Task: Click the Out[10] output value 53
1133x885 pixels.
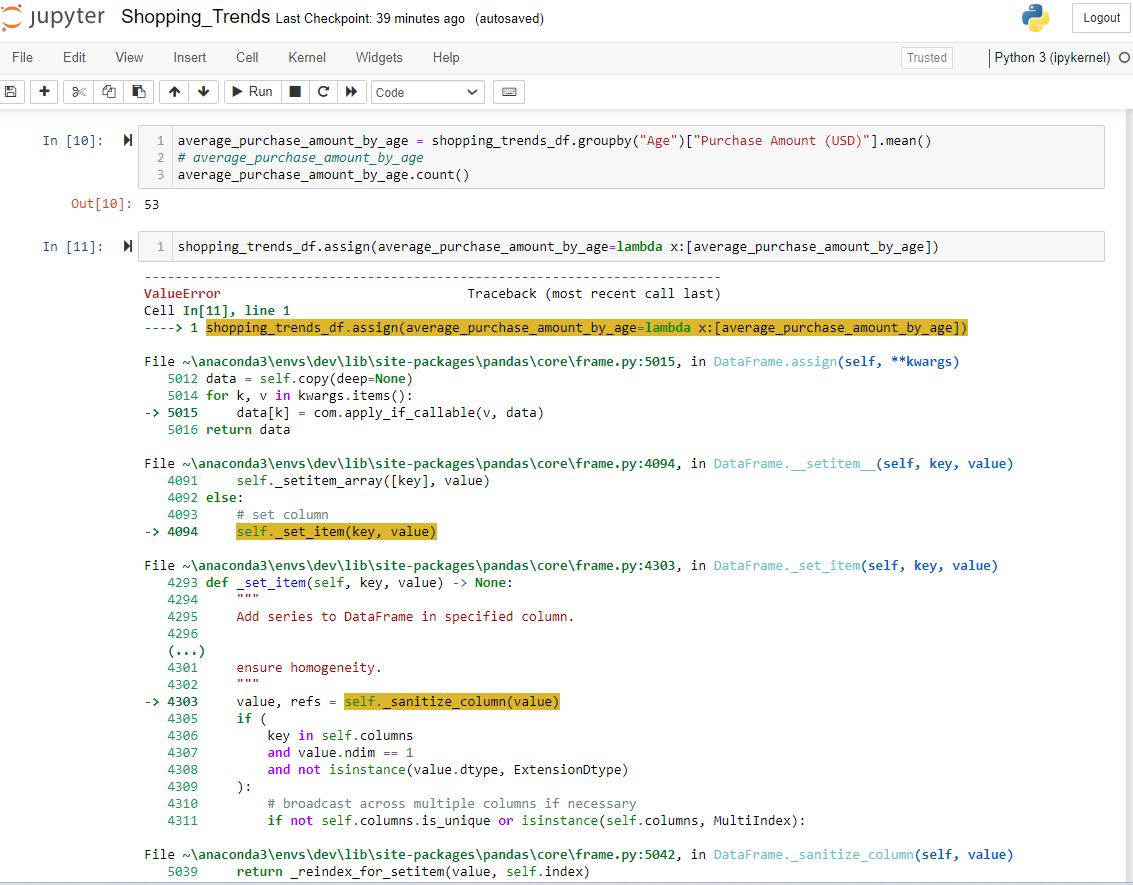Action: click(x=151, y=204)
